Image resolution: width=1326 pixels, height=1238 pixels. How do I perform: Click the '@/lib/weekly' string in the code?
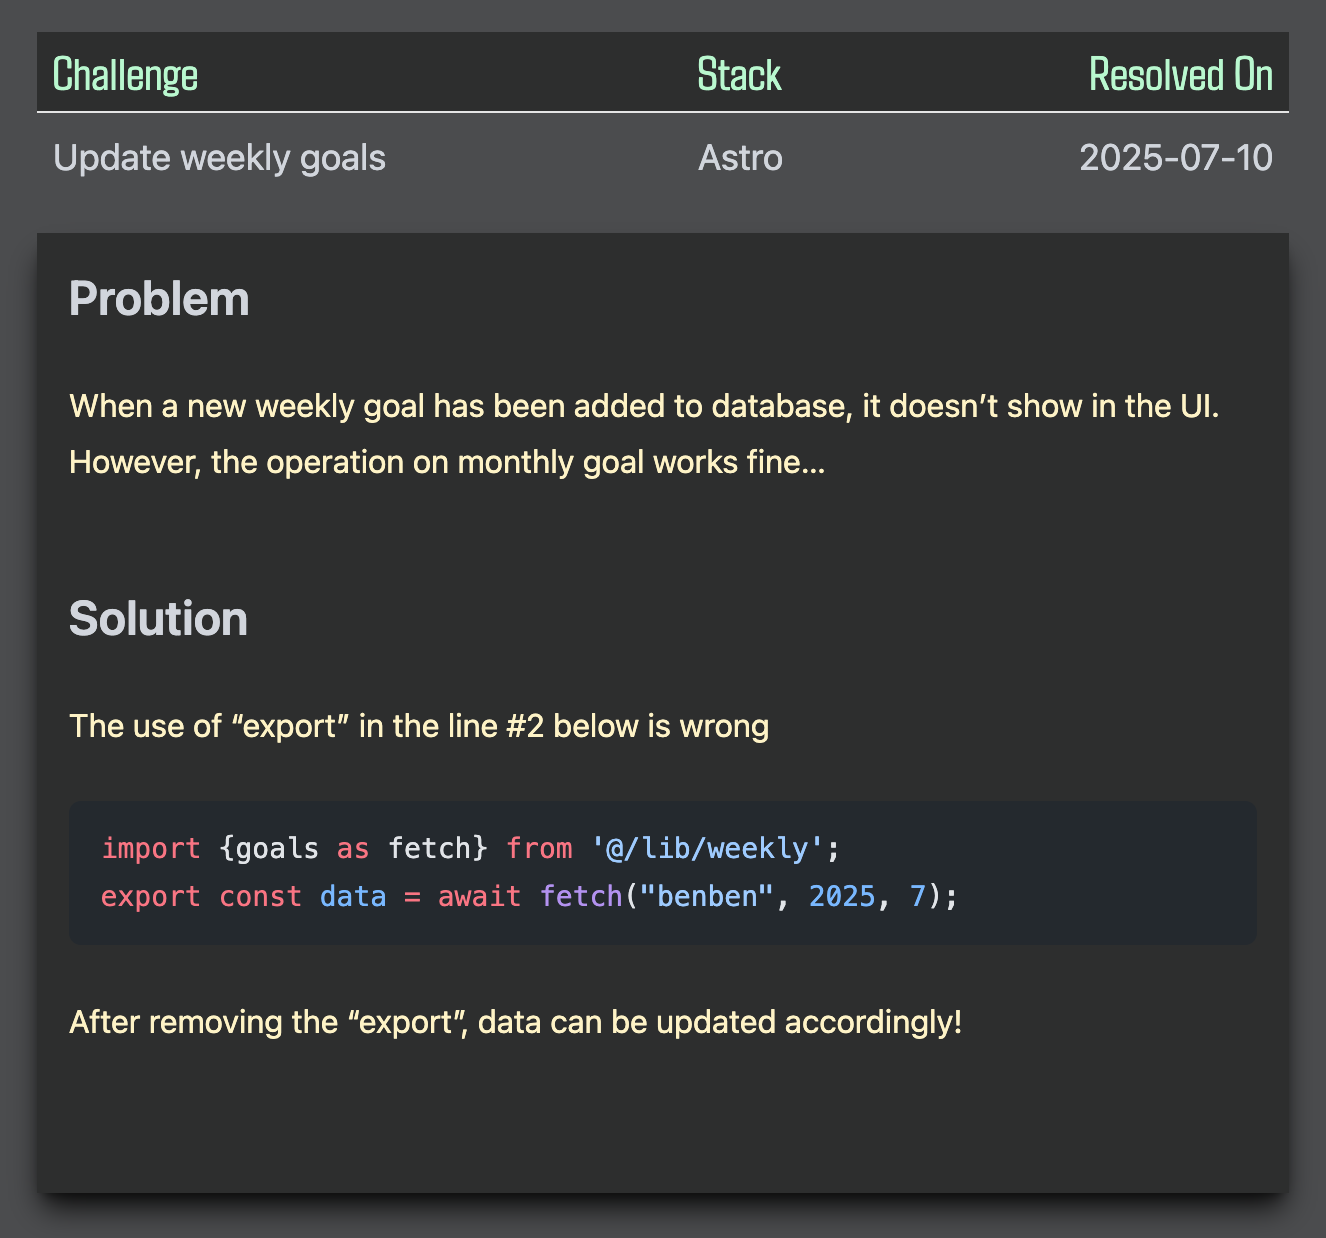708,848
